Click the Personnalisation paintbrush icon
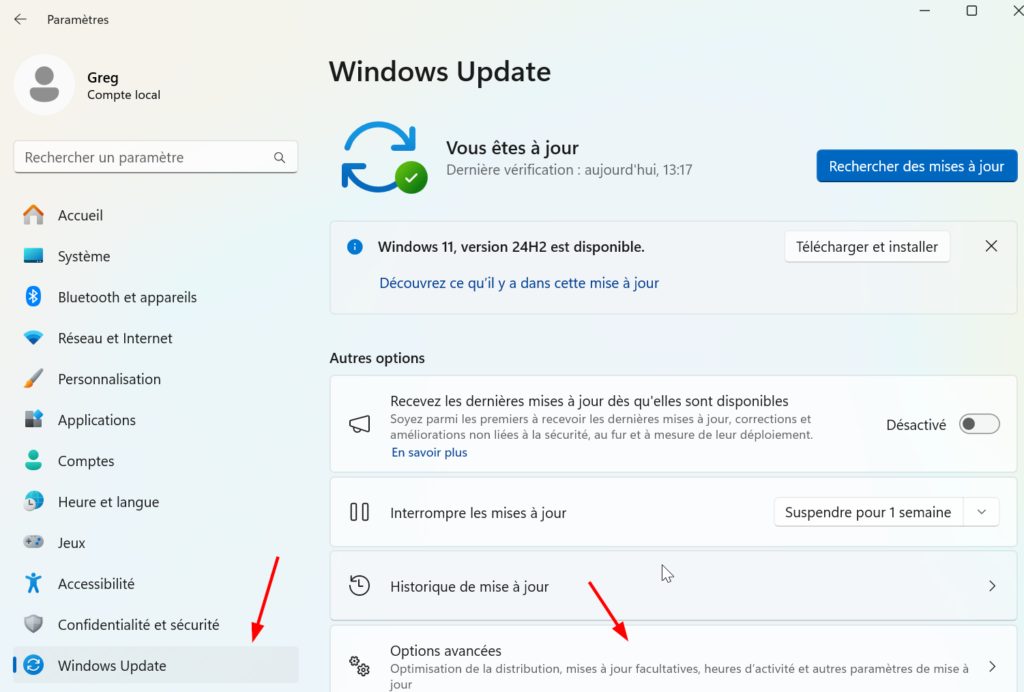The height and width of the screenshot is (692, 1024). coord(33,379)
